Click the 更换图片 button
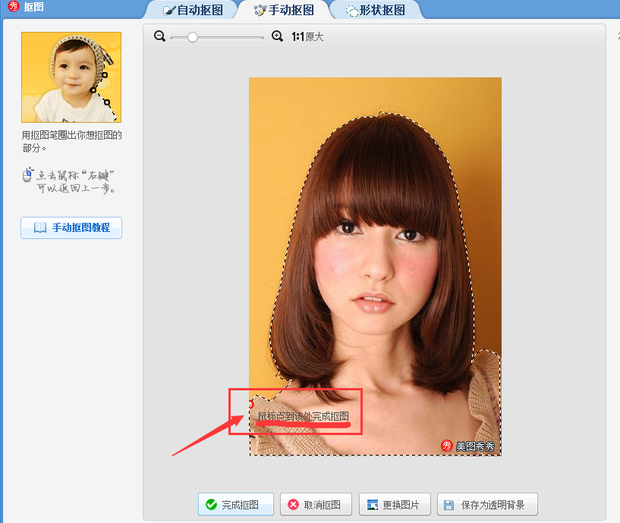The image size is (620, 523). 394,504
